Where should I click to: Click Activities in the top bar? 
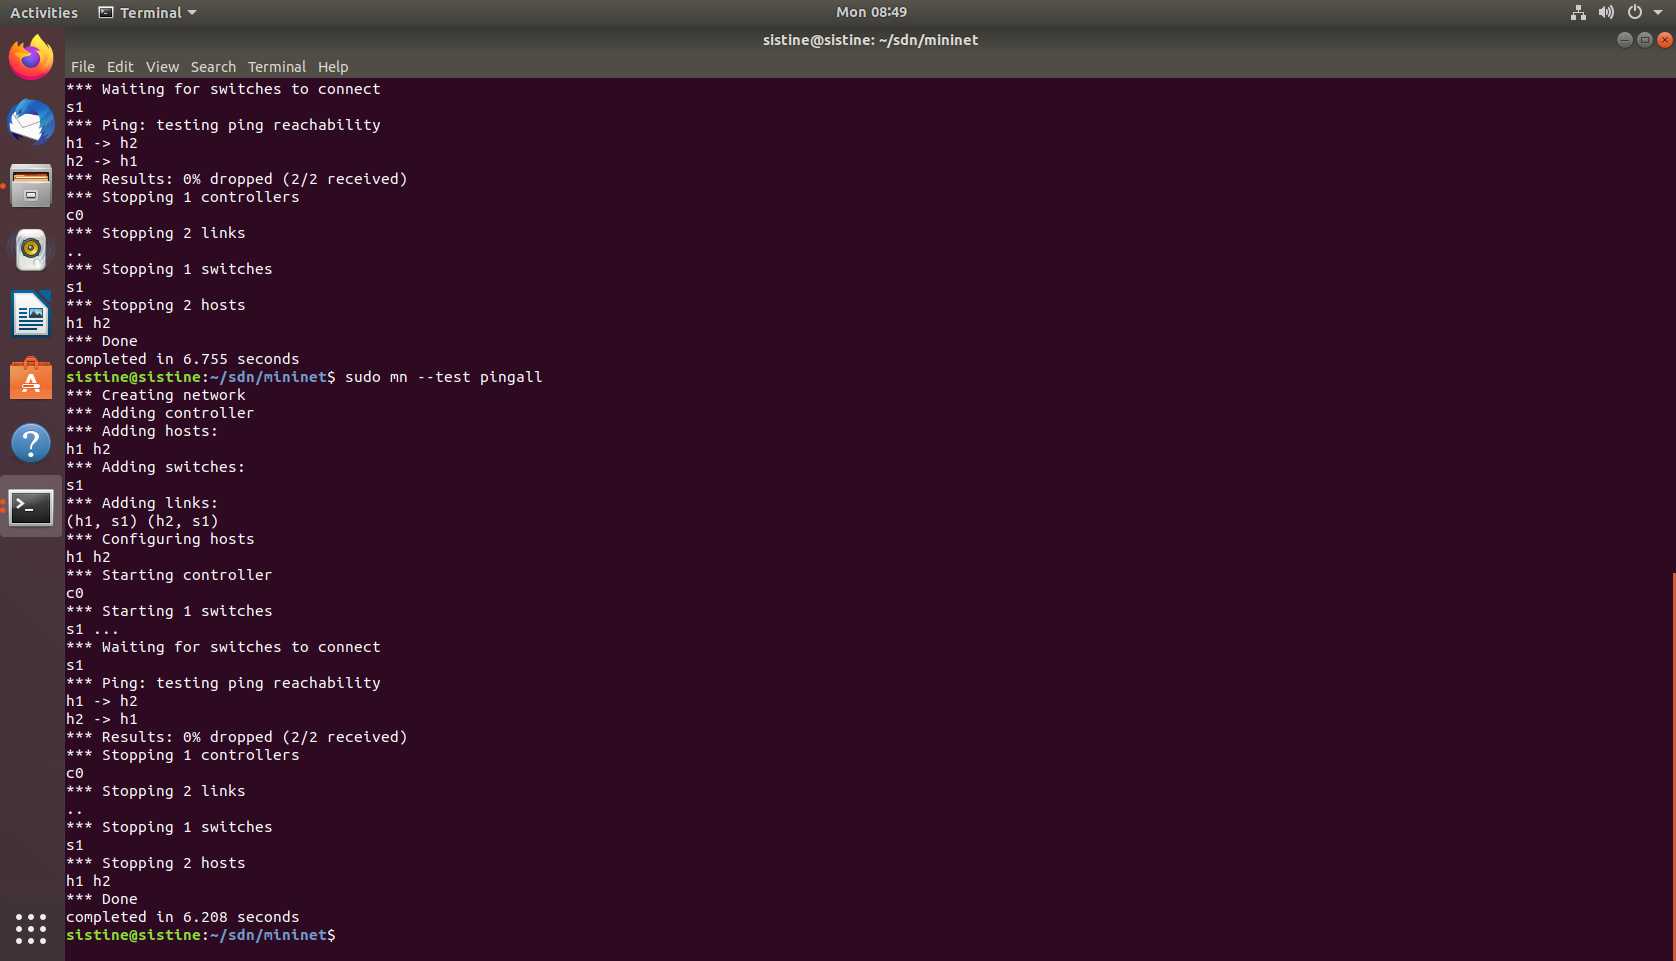(44, 13)
